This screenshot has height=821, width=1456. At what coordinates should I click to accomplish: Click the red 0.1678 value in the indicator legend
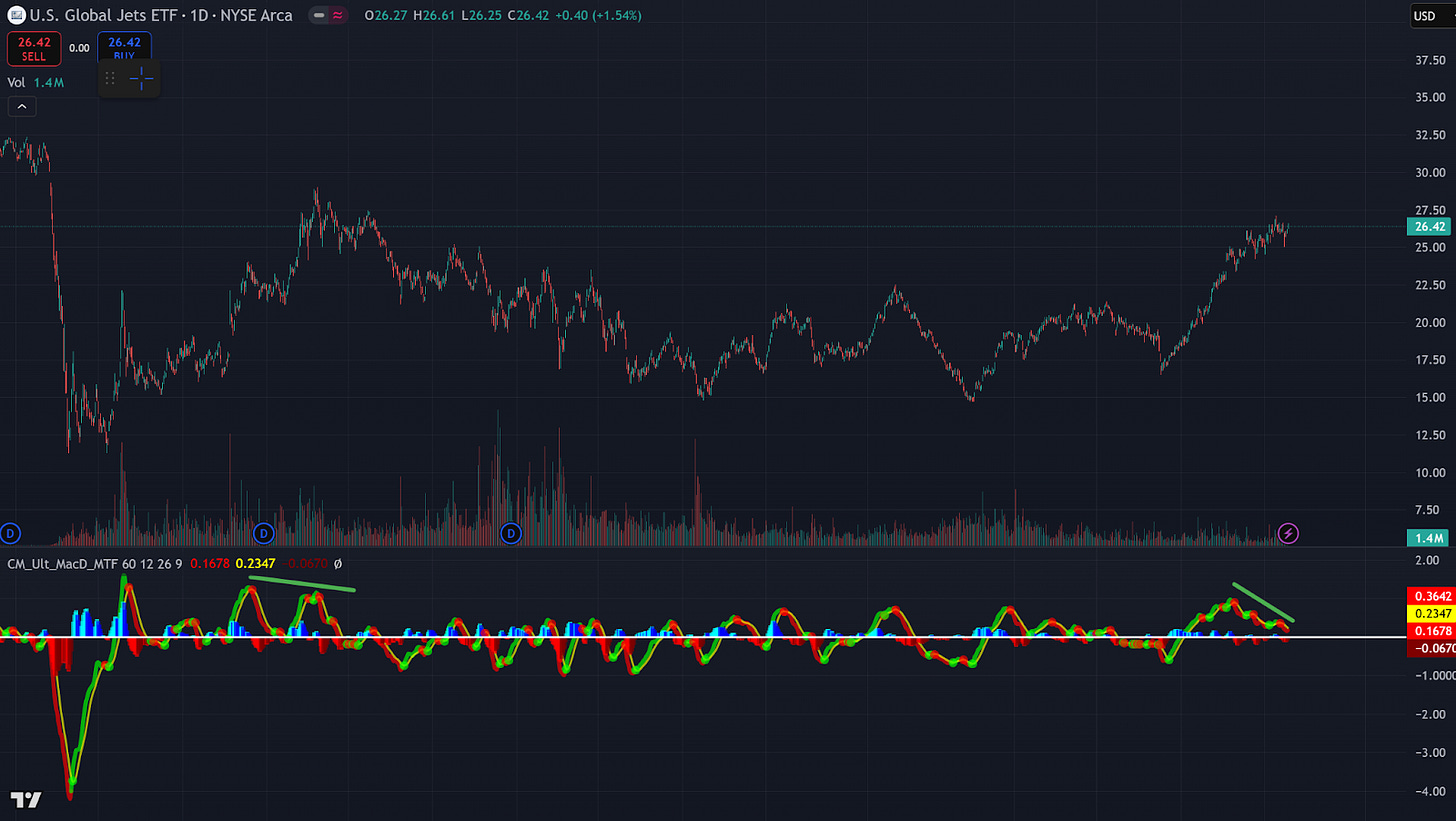click(x=208, y=565)
